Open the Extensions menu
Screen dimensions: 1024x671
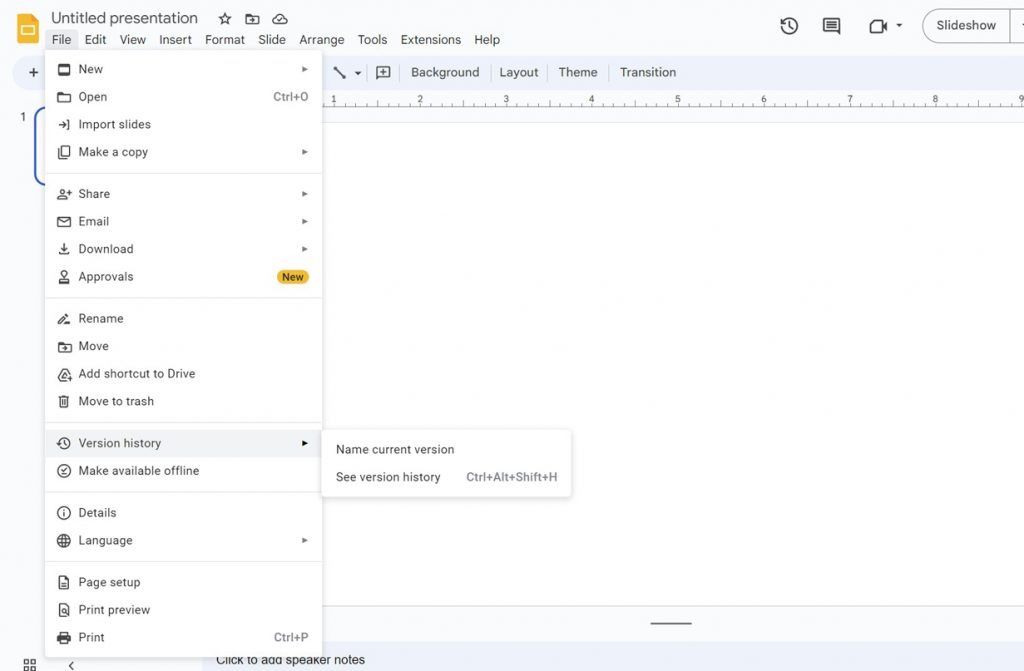point(430,40)
